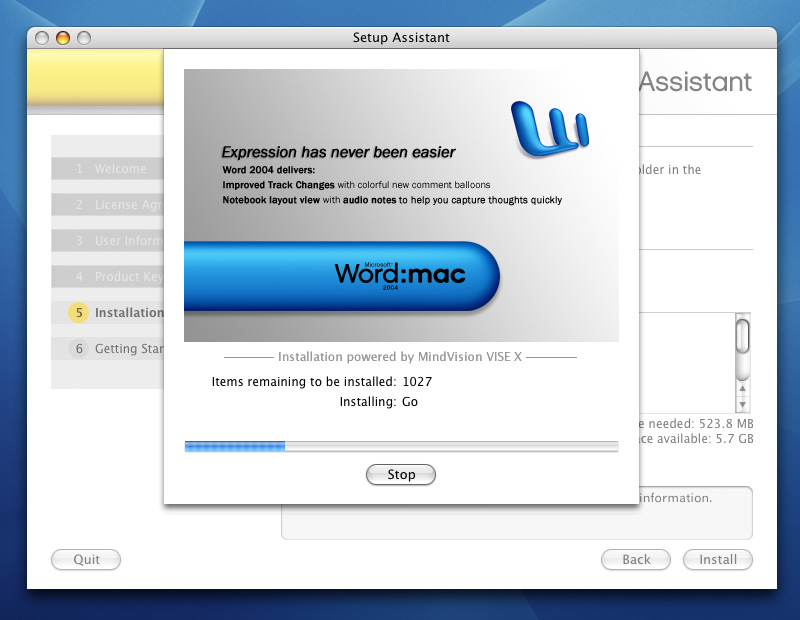This screenshot has width=800, height=620.
Task: Select step 1 Welcome in sidebar
Action: click(107, 168)
